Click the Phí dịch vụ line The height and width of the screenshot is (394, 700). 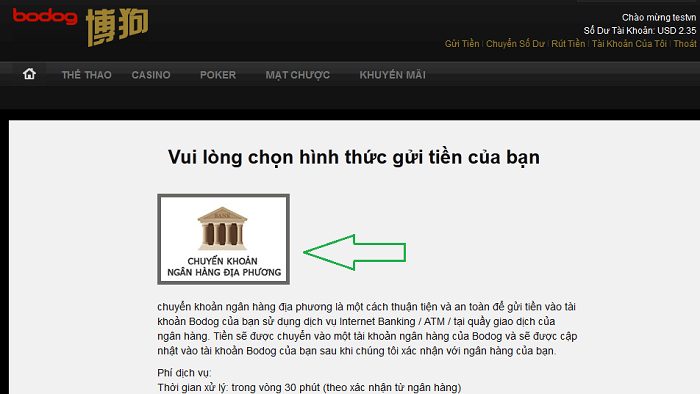[x=184, y=373]
